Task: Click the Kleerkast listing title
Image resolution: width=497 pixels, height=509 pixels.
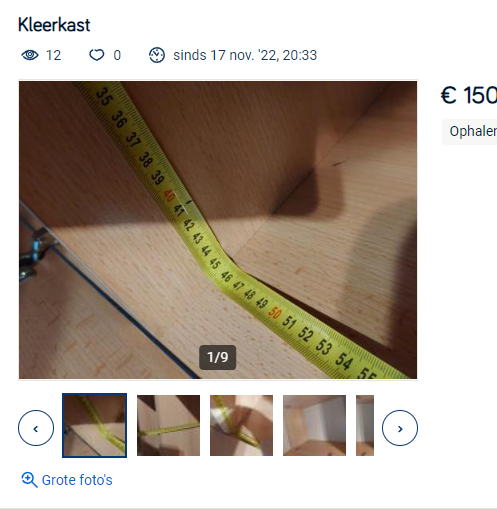Action: pos(54,25)
